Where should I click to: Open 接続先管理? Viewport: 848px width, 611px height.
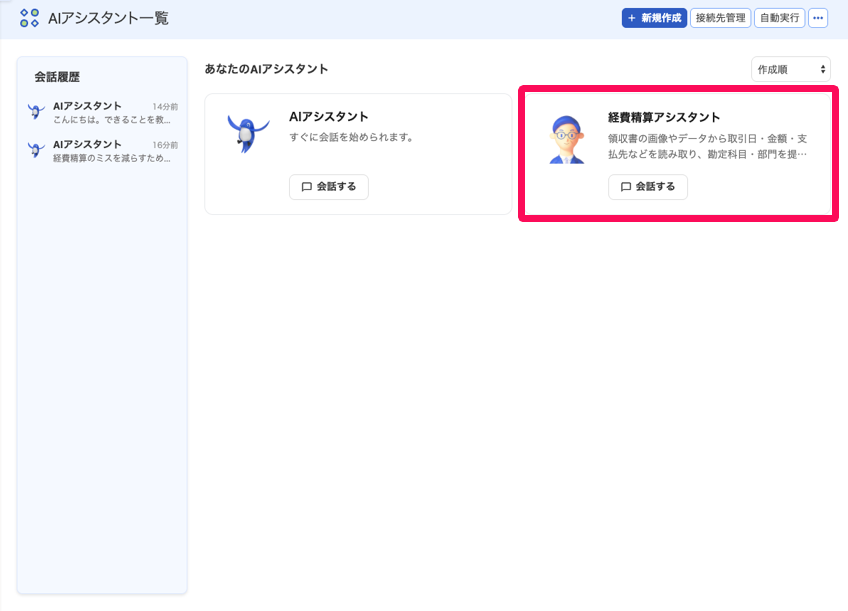click(720, 18)
